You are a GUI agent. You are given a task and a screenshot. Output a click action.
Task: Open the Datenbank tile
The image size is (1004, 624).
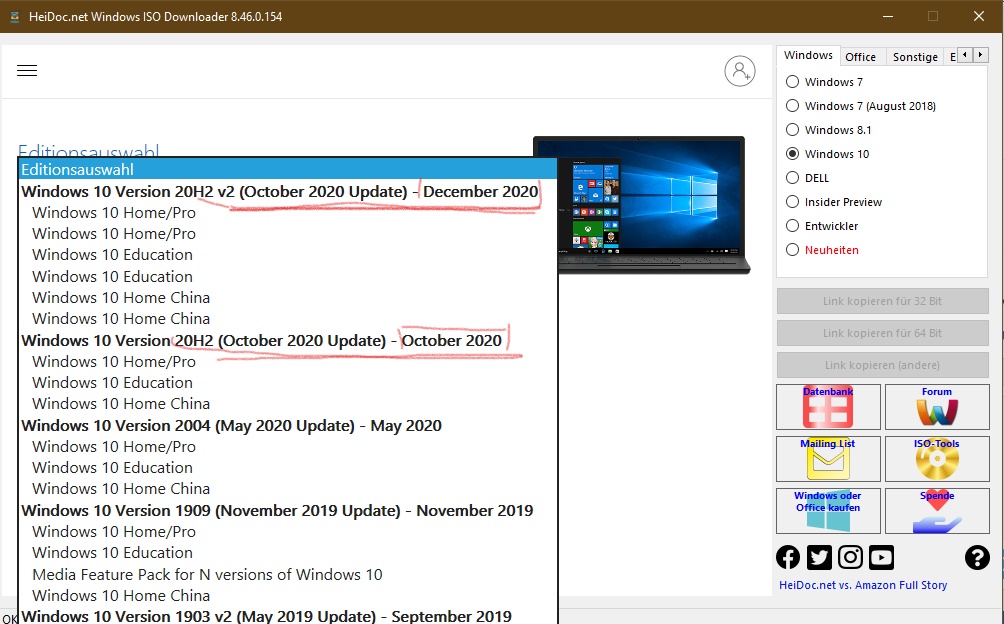point(828,407)
